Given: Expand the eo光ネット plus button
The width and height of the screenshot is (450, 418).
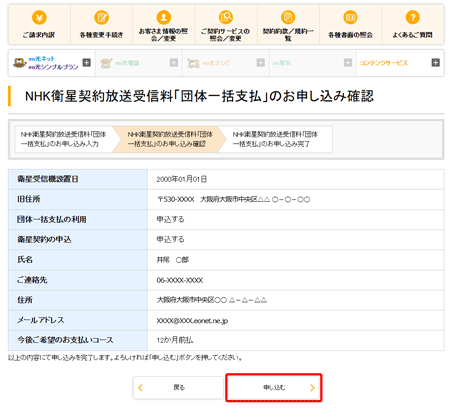Looking at the screenshot, I should click(x=87, y=63).
